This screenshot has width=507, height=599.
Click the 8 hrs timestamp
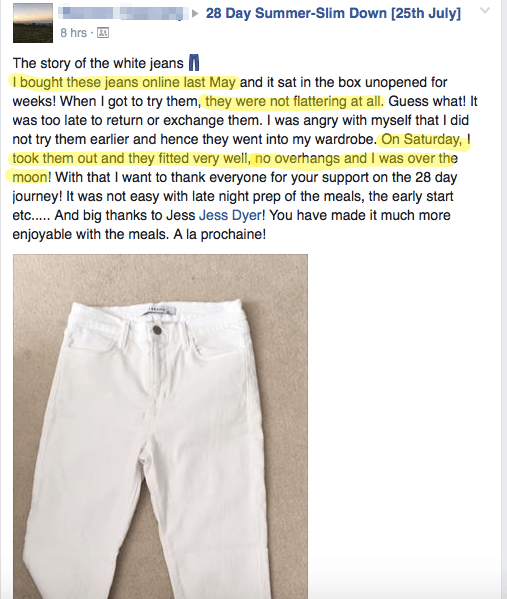[73, 33]
